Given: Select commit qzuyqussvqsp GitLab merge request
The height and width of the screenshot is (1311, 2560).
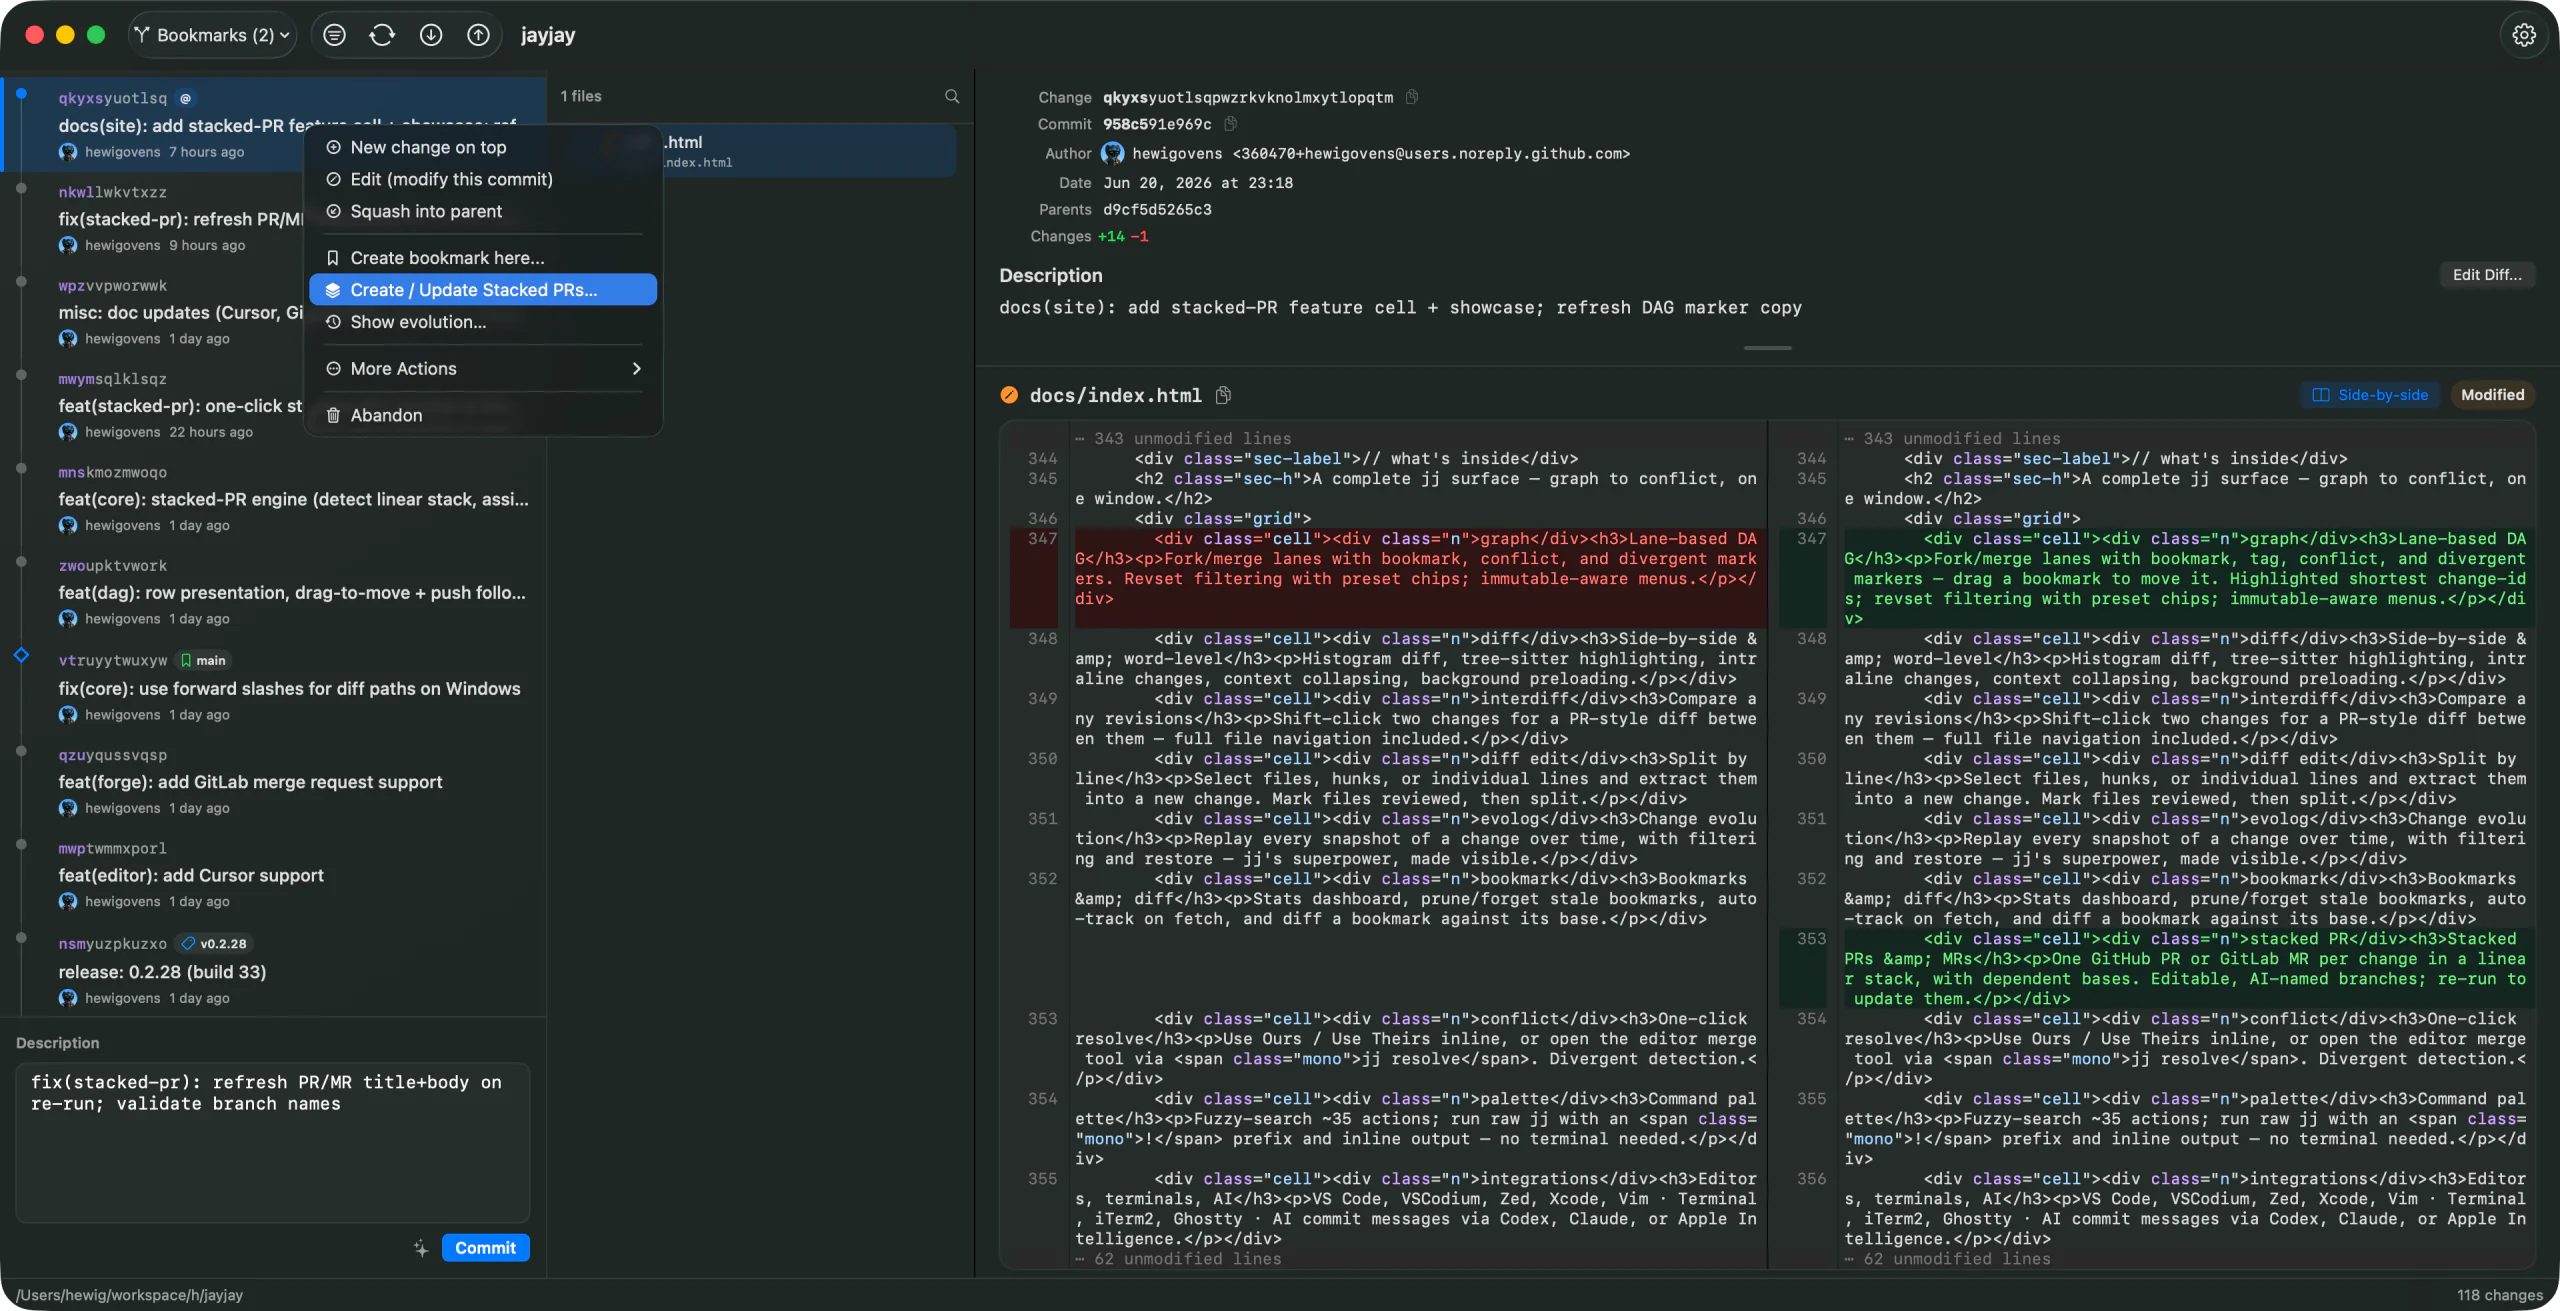Looking at the screenshot, I should click(273, 781).
